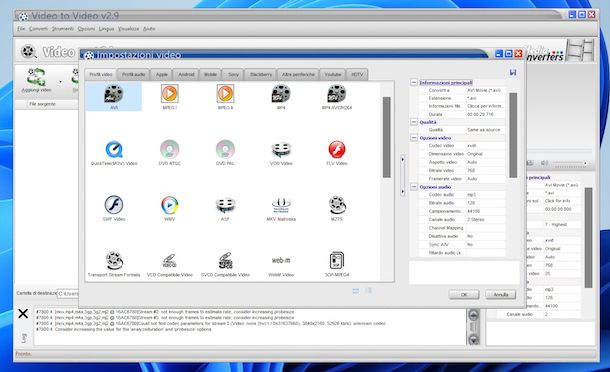Screen dimensions: 610x372
Task: Click the upper panel splitter arrow
Action: point(403,159)
